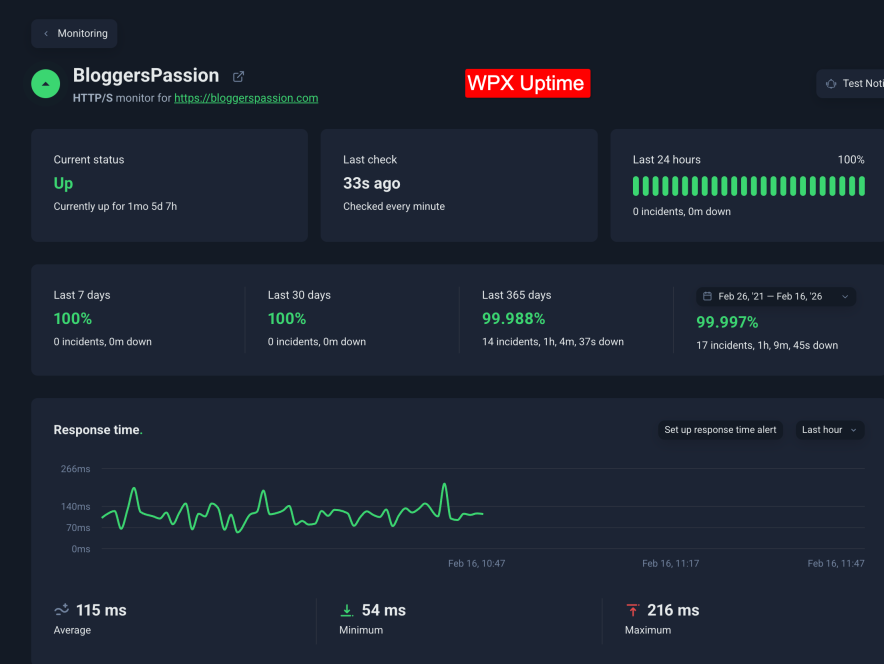Expand the Feb 26, '21 date range dropdown
Viewport: 884px width, 664px height.
[x=845, y=297]
